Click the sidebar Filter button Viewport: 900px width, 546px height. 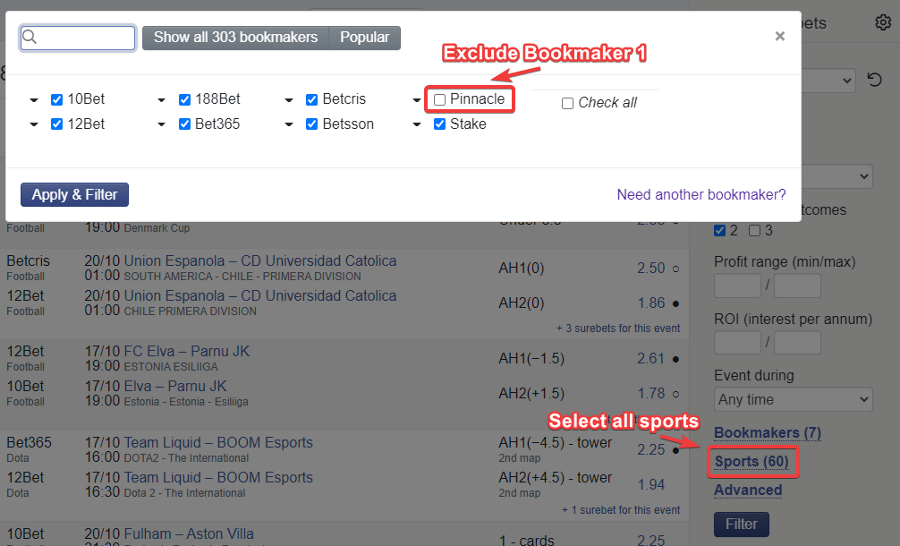coord(741,524)
